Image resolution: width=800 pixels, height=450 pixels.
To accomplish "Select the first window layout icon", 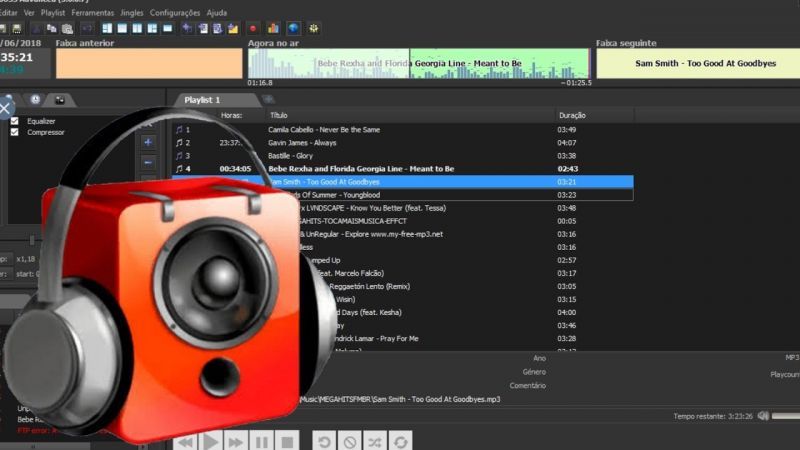I will (x=107, y=29).
